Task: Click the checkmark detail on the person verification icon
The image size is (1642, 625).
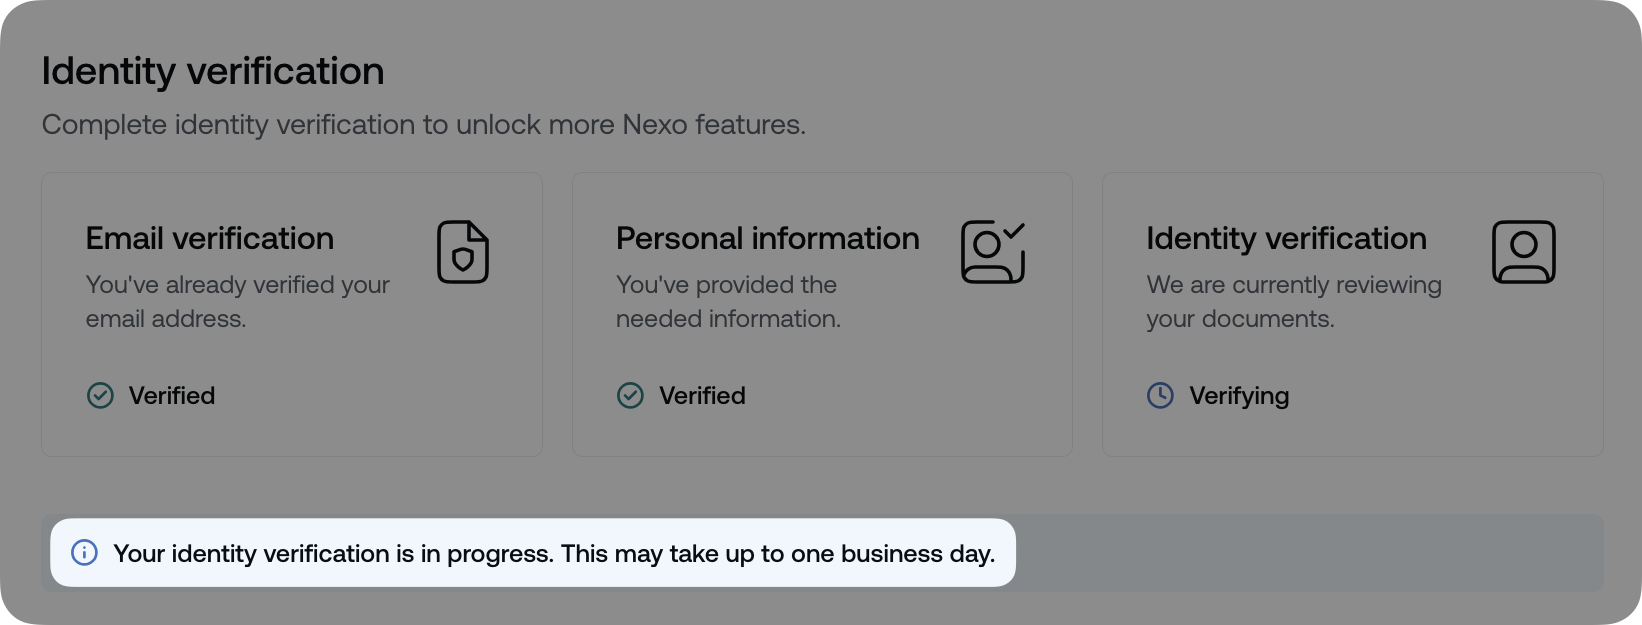Action: click(1015, 231)
